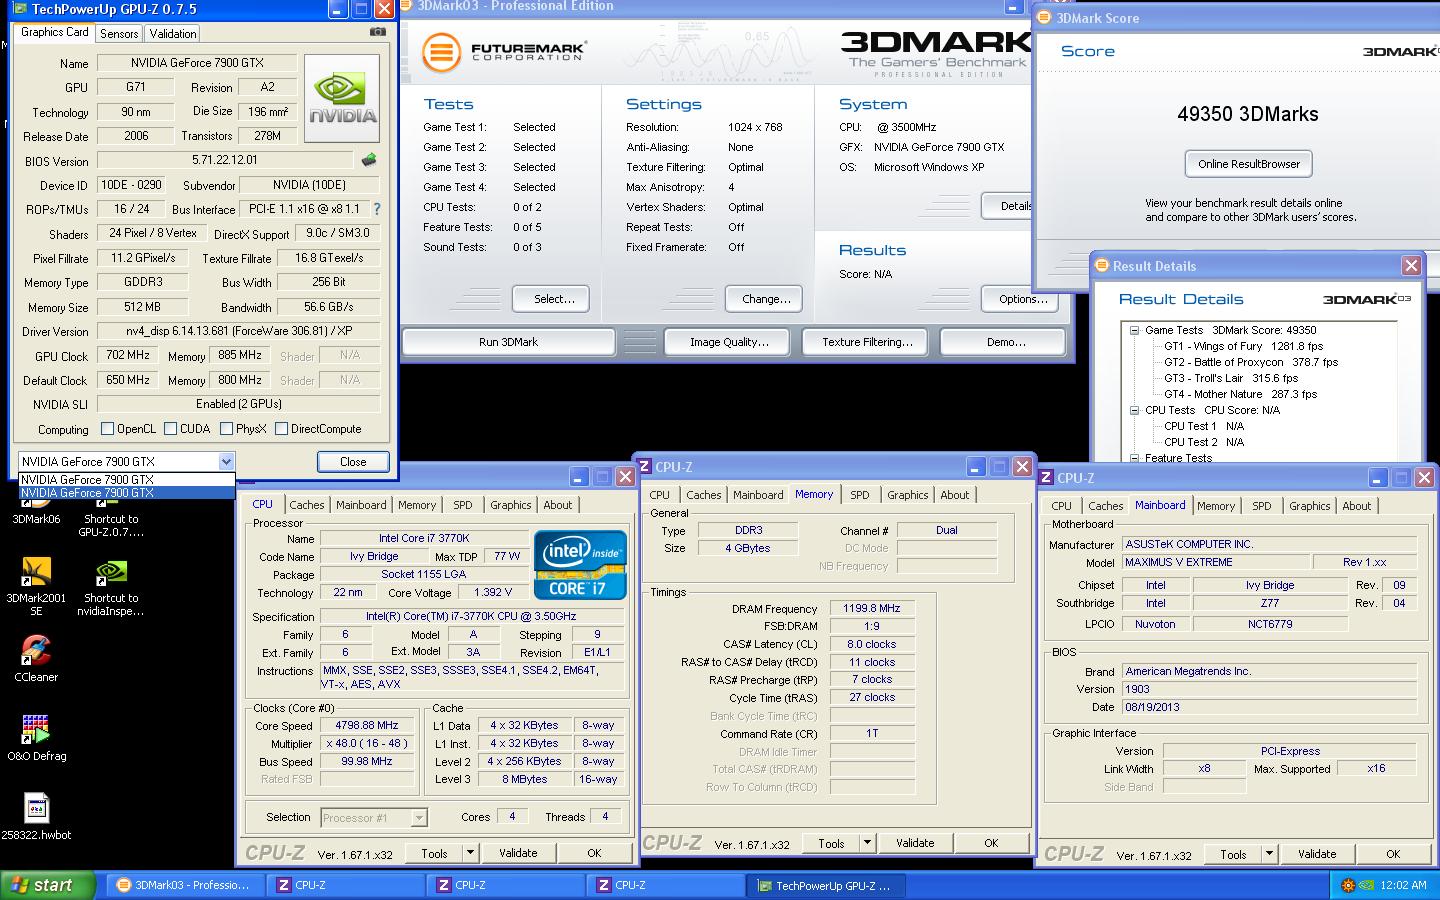Click the CPU-Z mainboard window title icon
The width and height of the screenshot is (1440, 900).
1046,478
